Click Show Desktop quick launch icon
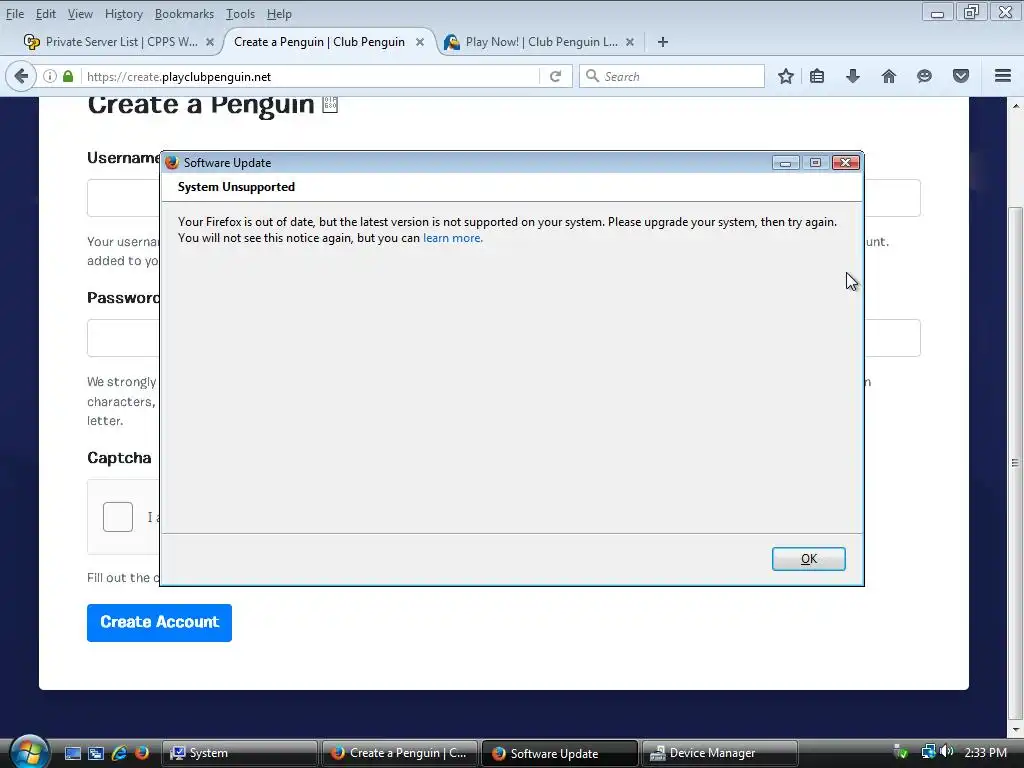Viewport: 1024px width, 768px height. click(x=72, y=753)
